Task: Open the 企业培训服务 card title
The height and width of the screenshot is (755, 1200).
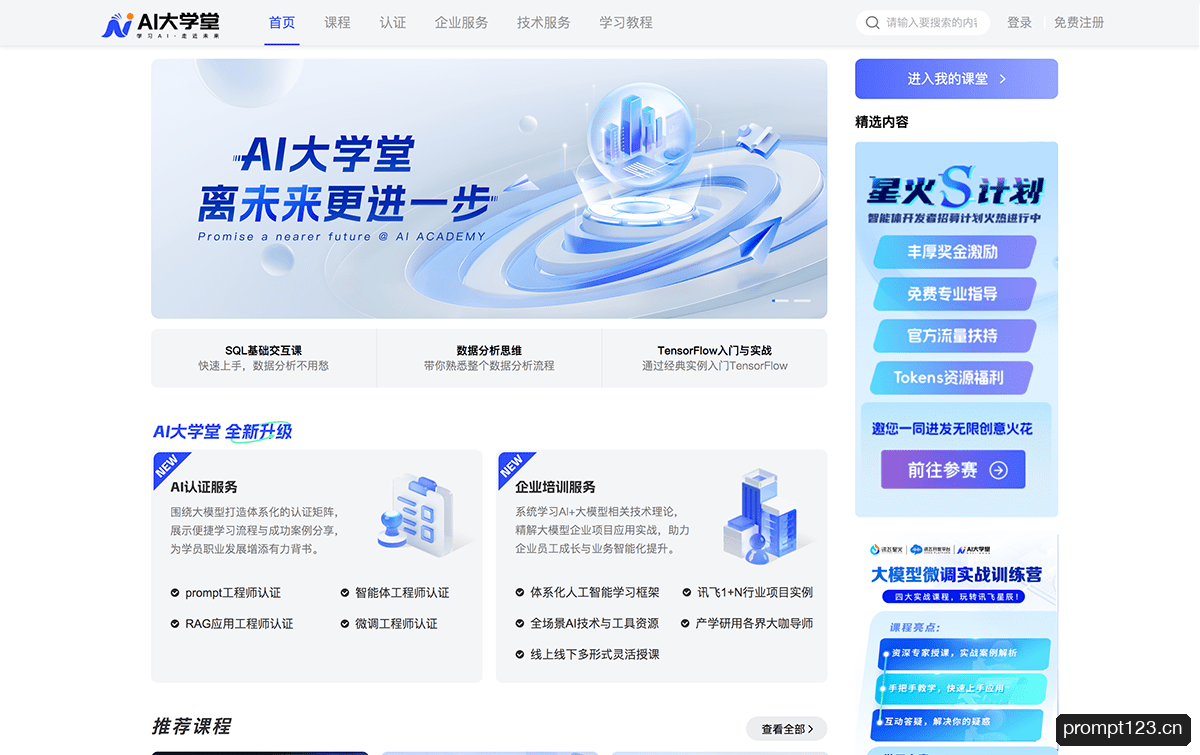Action: (555, 487)
